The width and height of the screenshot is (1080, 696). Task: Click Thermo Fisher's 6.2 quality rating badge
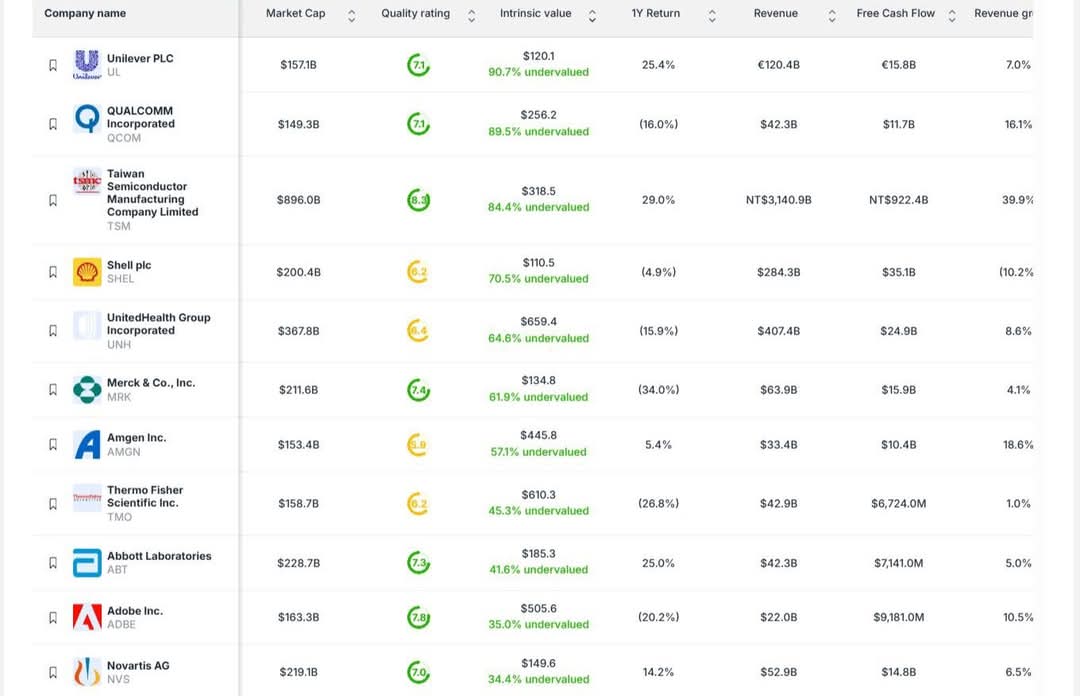pyautogui.click(x=418, y=504)
